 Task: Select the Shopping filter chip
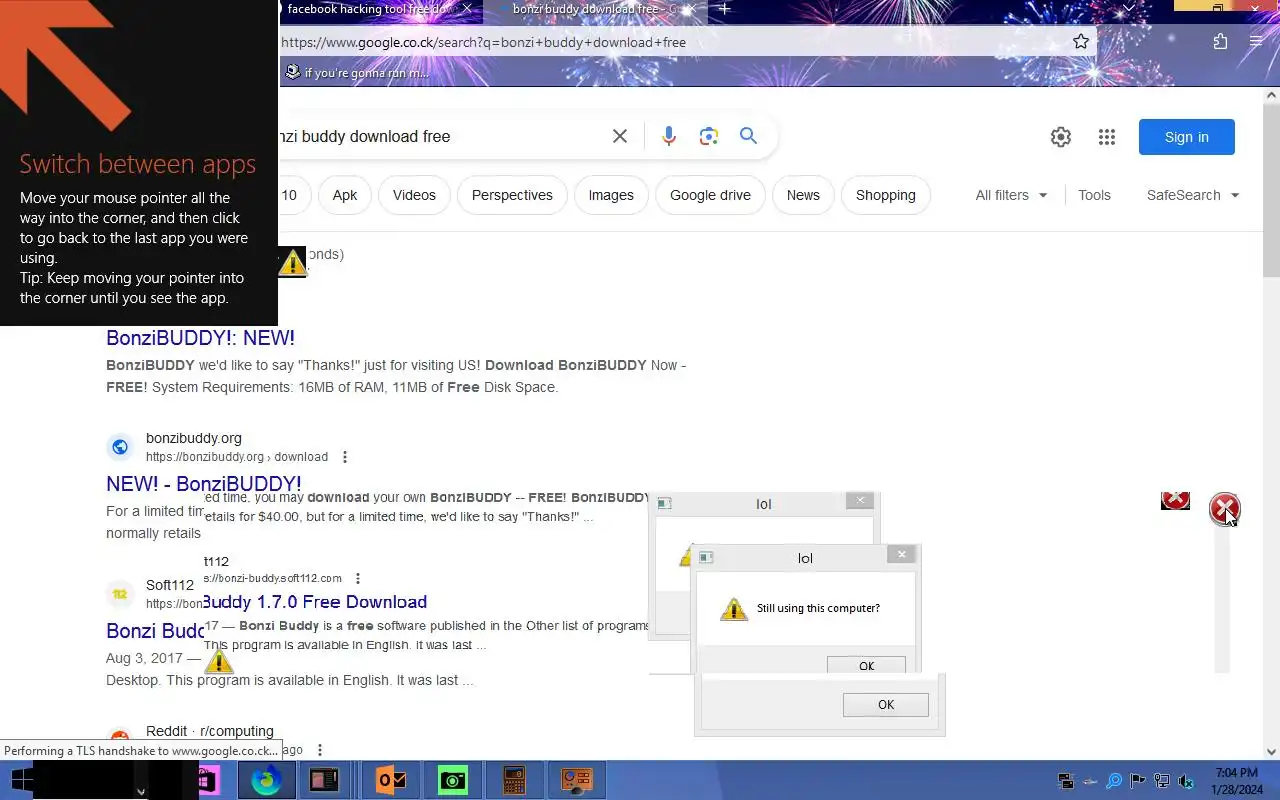(x=886, y=195)
